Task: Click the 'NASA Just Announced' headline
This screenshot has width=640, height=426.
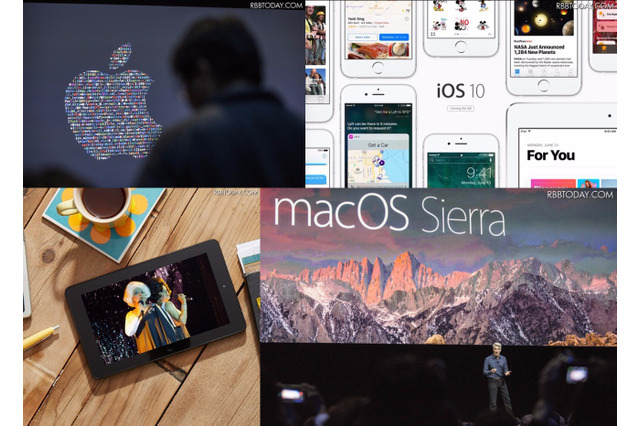Action: coord(539,49)
